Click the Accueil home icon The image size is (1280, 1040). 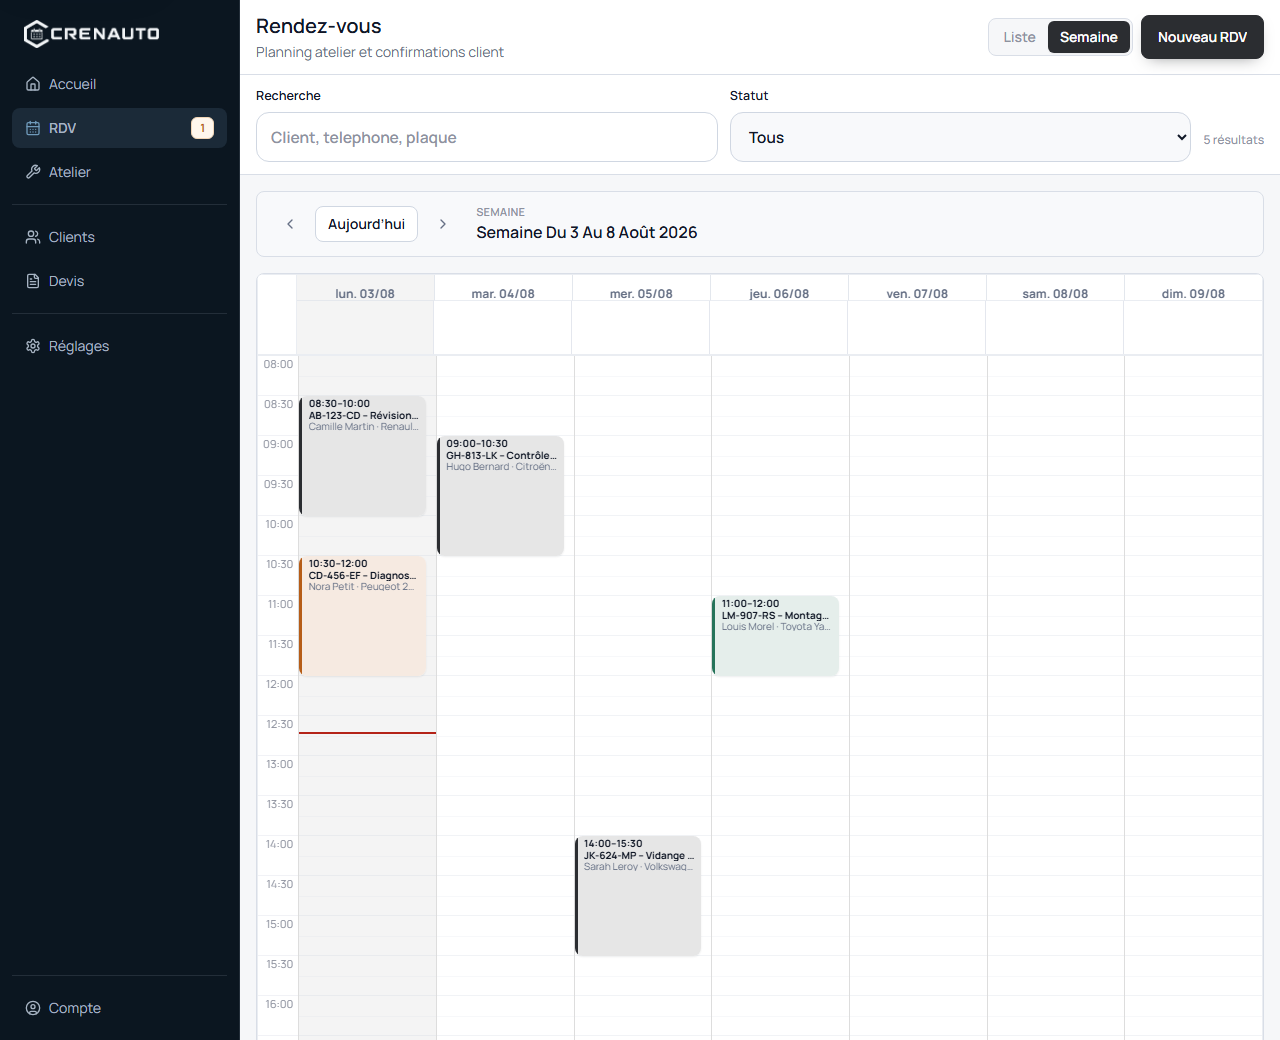coord(33,84)
